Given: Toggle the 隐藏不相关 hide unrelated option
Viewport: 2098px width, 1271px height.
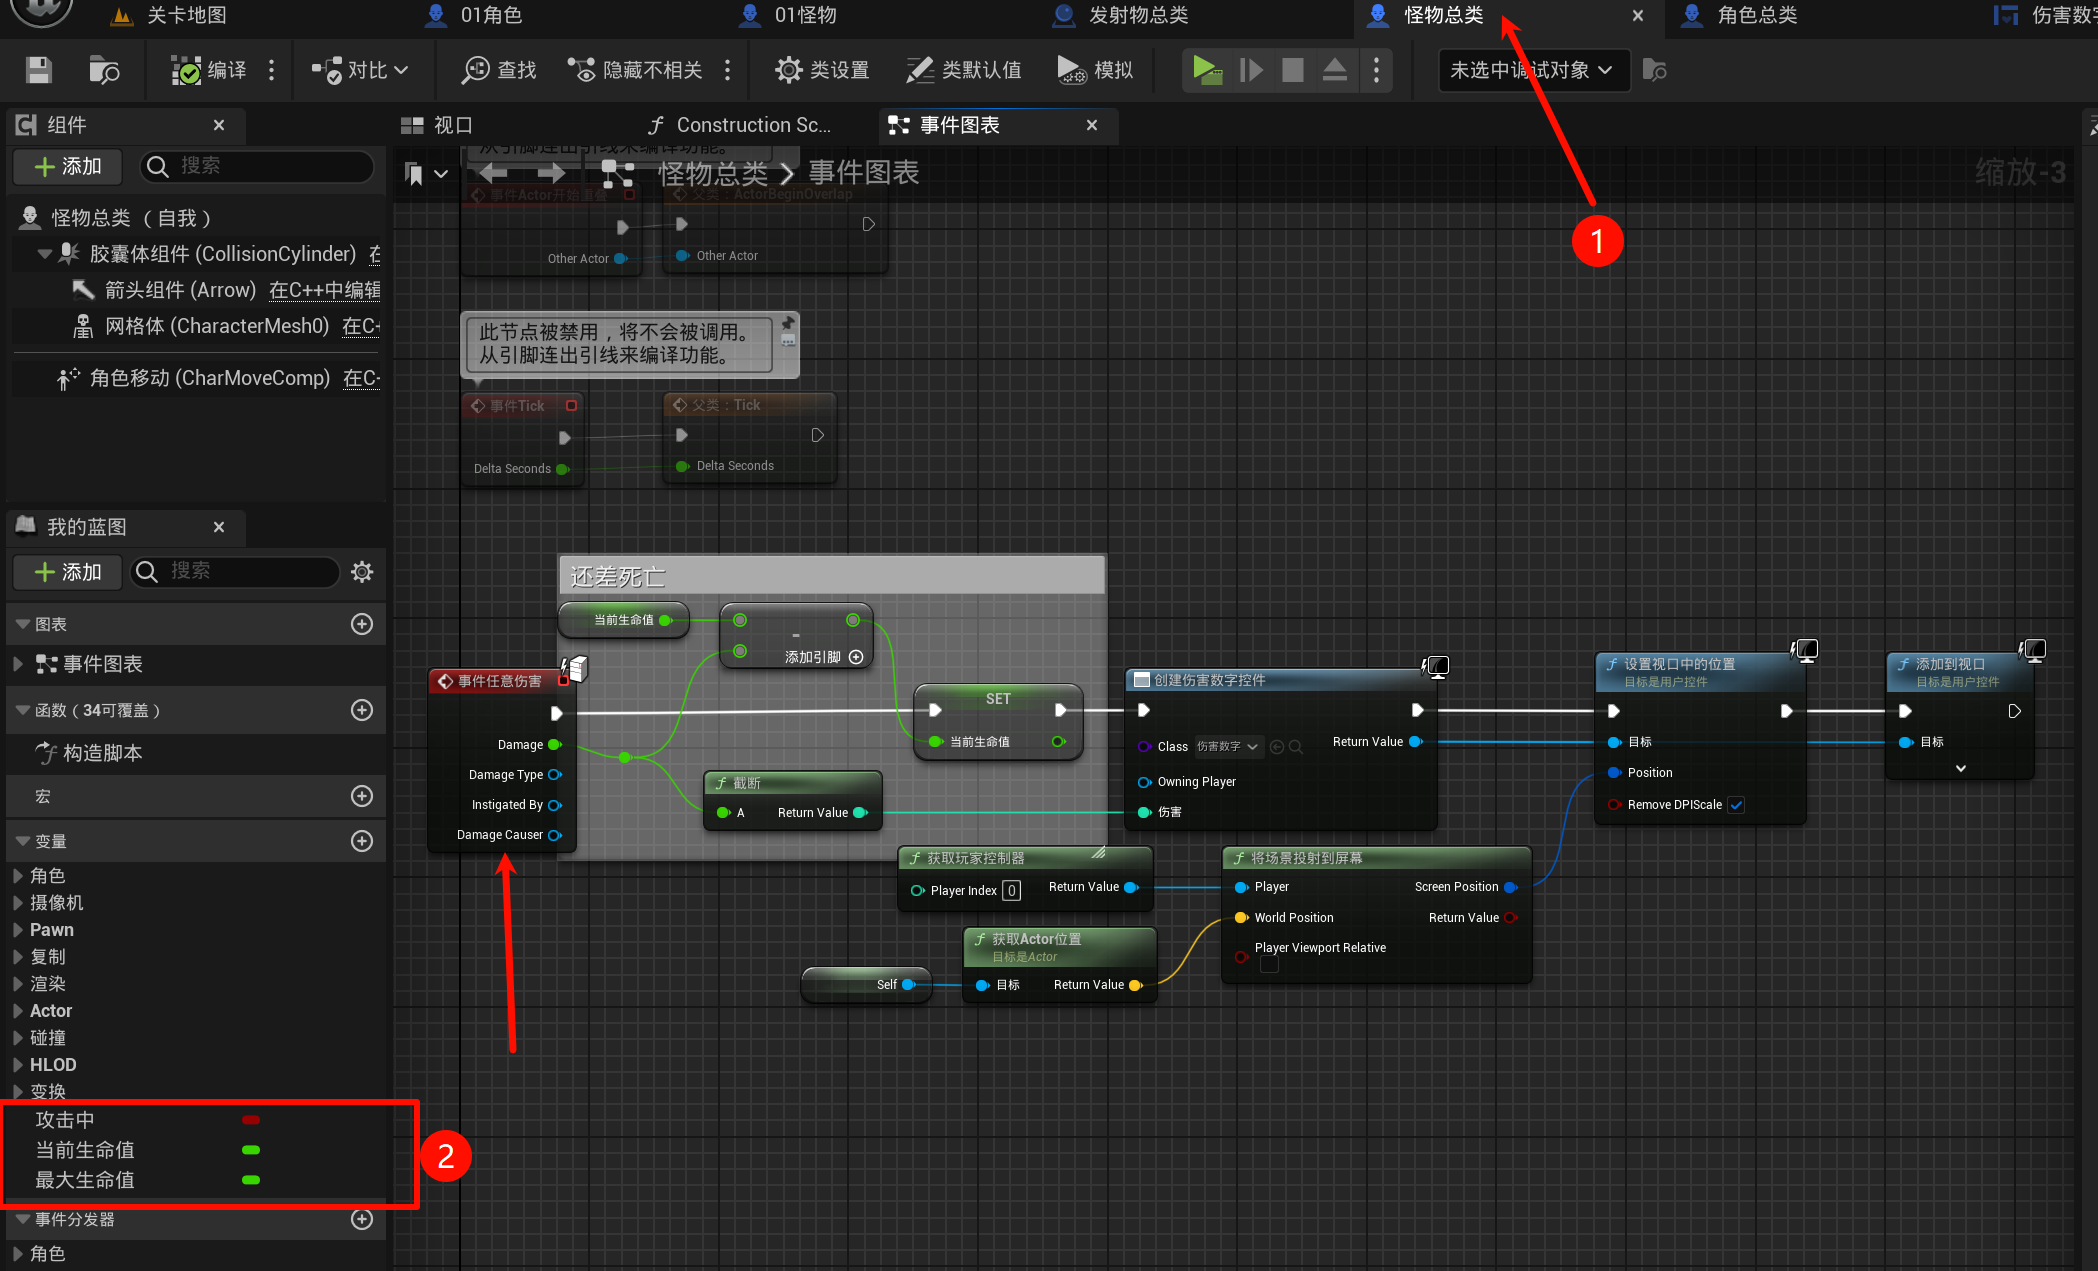Looking at the screenshot, I should tap(636, 70).
